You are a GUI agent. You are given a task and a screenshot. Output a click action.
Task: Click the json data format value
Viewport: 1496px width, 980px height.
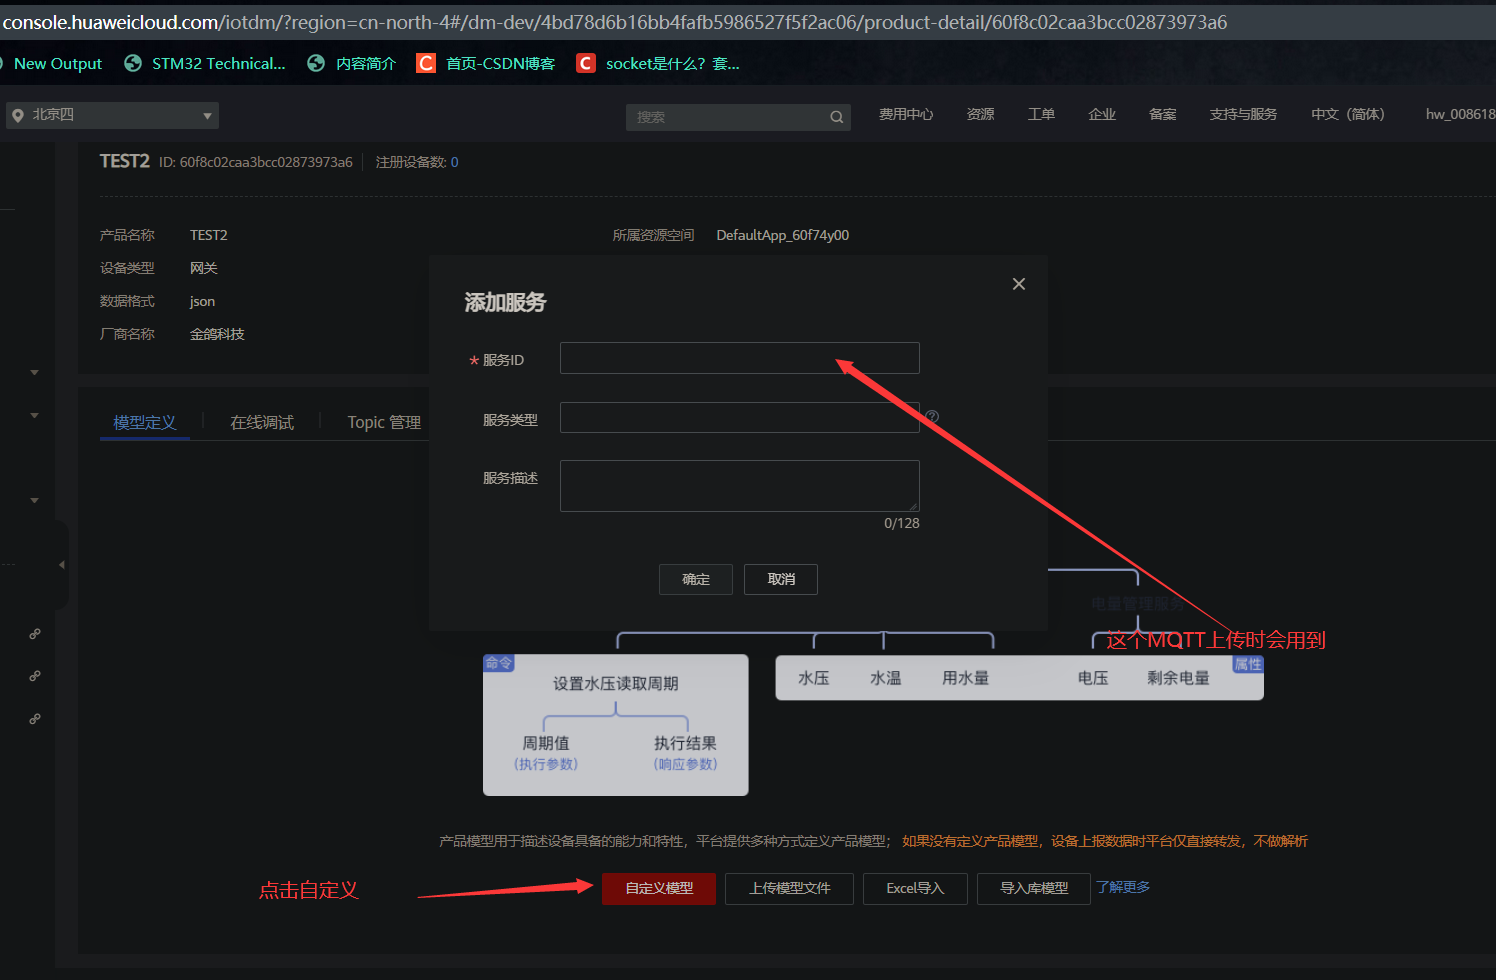coord(202,301)
